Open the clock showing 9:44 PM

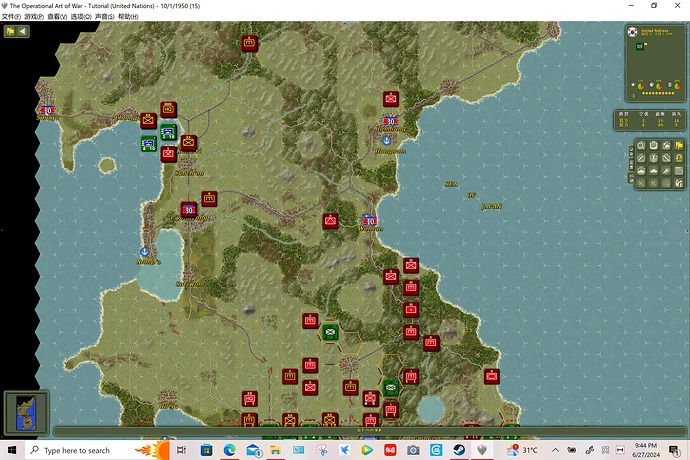646,450
